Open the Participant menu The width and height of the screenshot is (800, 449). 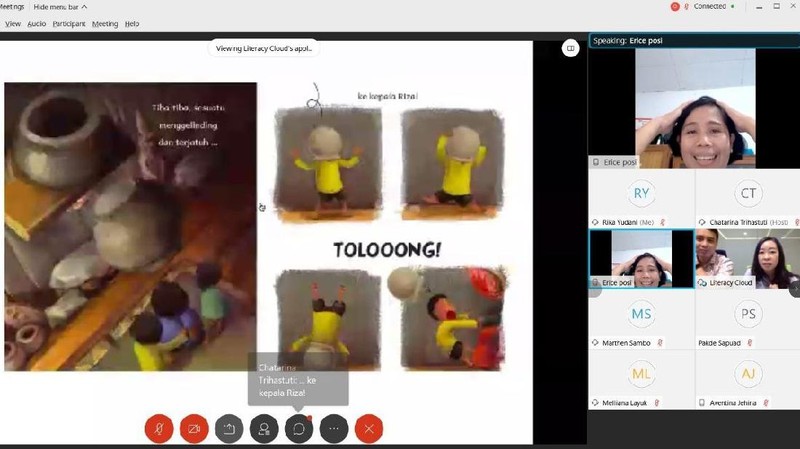tap(69, 23)
